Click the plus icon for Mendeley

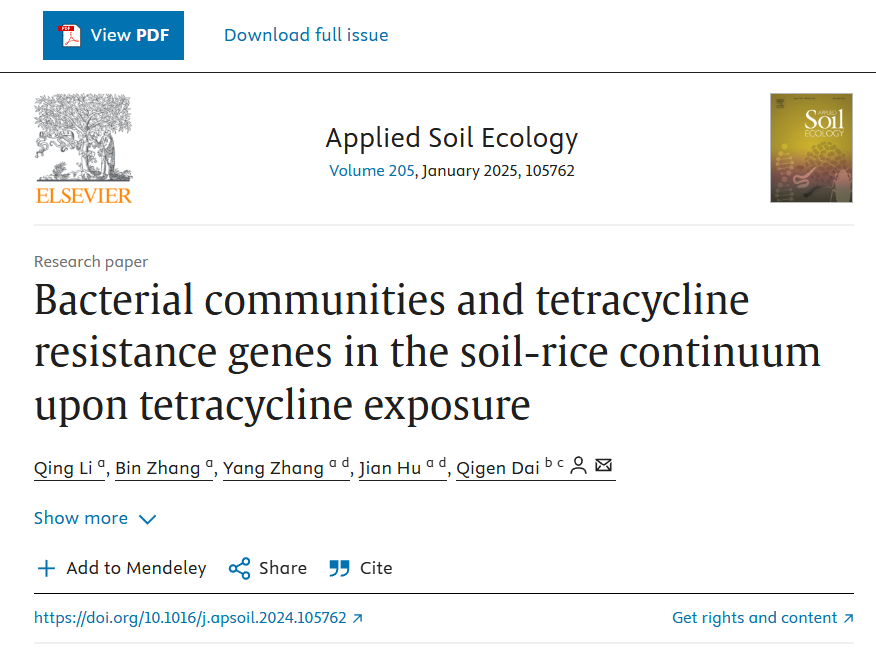pos(46,569)
